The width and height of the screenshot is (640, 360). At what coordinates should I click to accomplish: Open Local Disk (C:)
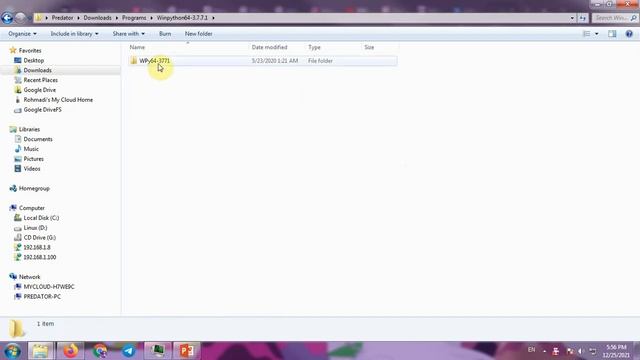pos(41,218)
